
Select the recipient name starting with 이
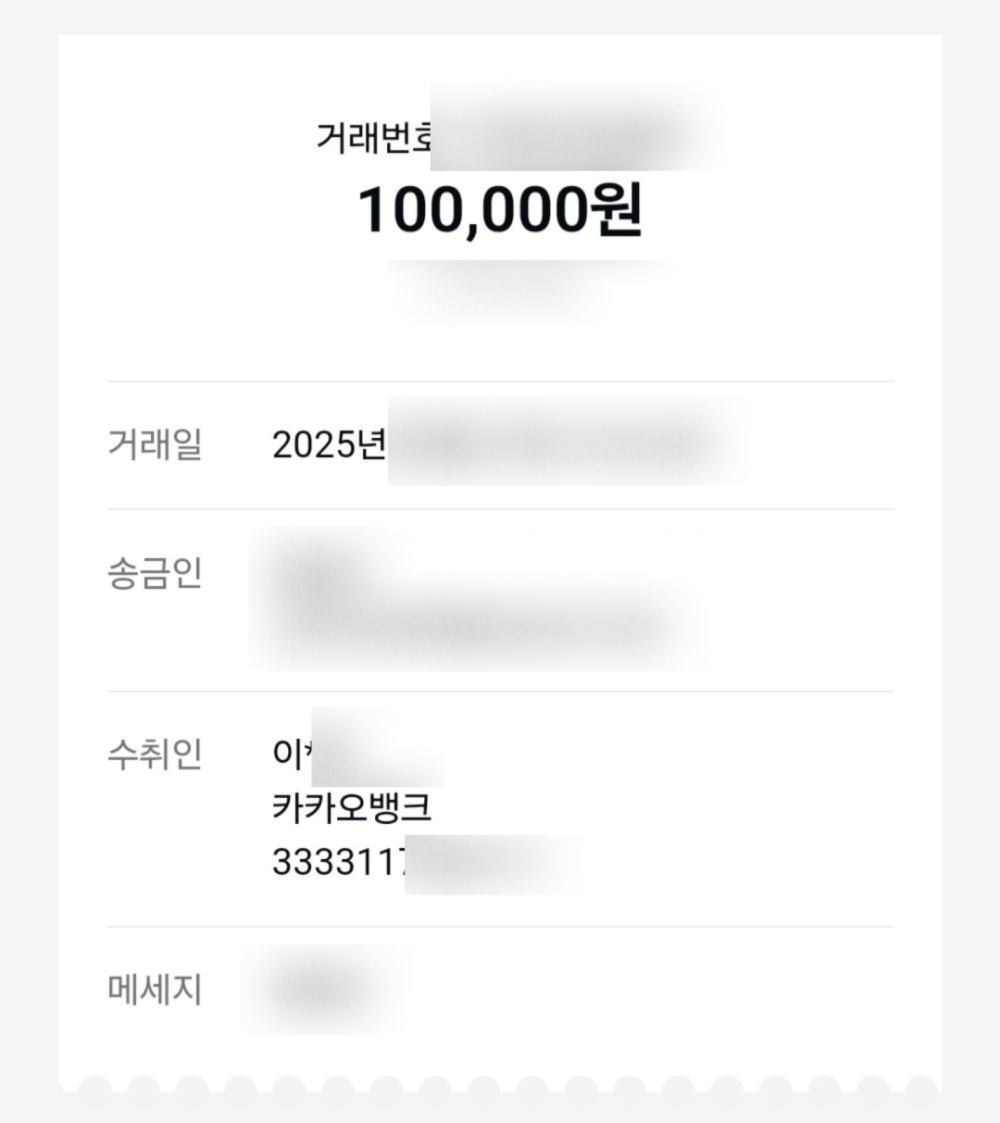point(358,752)
